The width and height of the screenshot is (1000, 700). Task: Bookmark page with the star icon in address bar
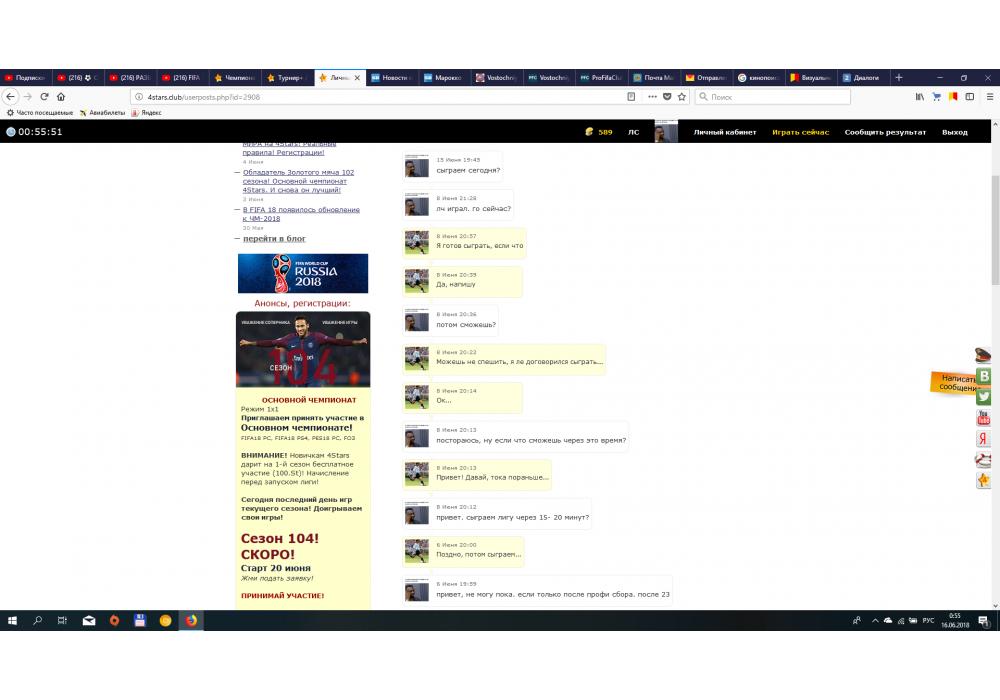(x=682, y=97)
